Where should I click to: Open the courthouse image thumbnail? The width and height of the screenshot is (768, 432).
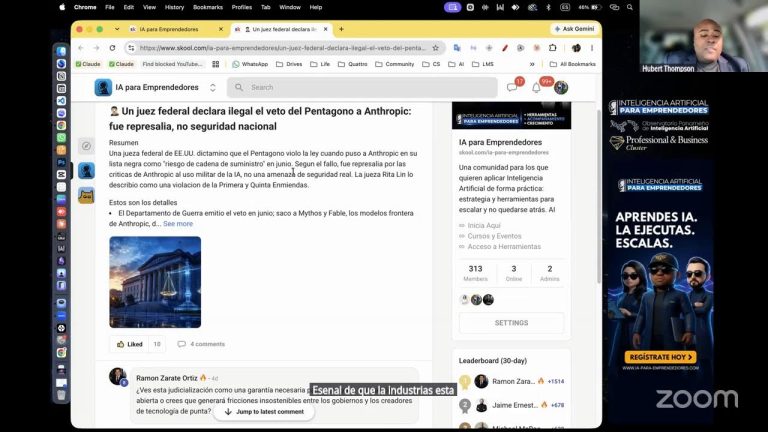click(155, 282)
